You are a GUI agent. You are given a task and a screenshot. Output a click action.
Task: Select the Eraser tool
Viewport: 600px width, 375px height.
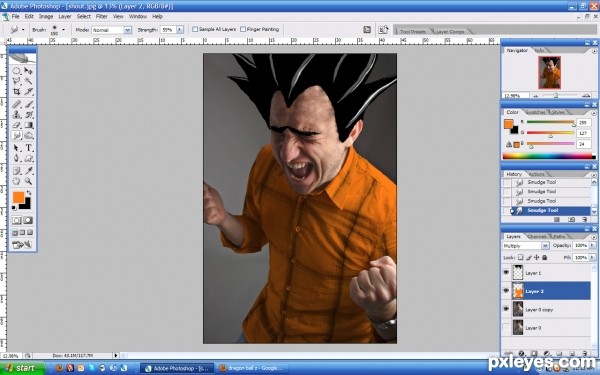click(16, 125)
